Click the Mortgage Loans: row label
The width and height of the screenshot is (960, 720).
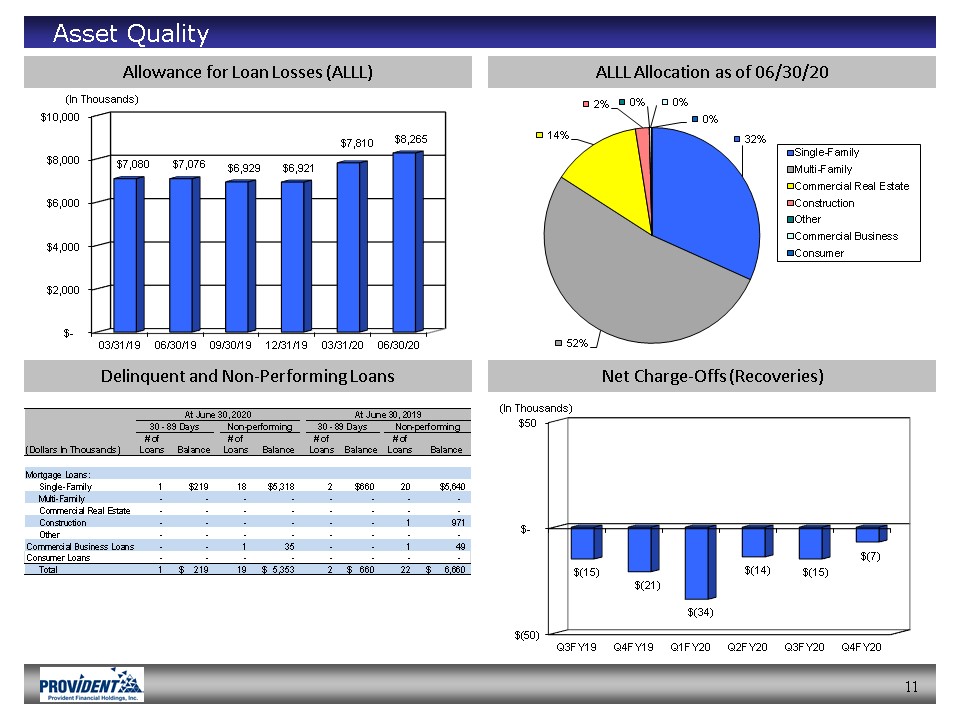click(58, 474)
